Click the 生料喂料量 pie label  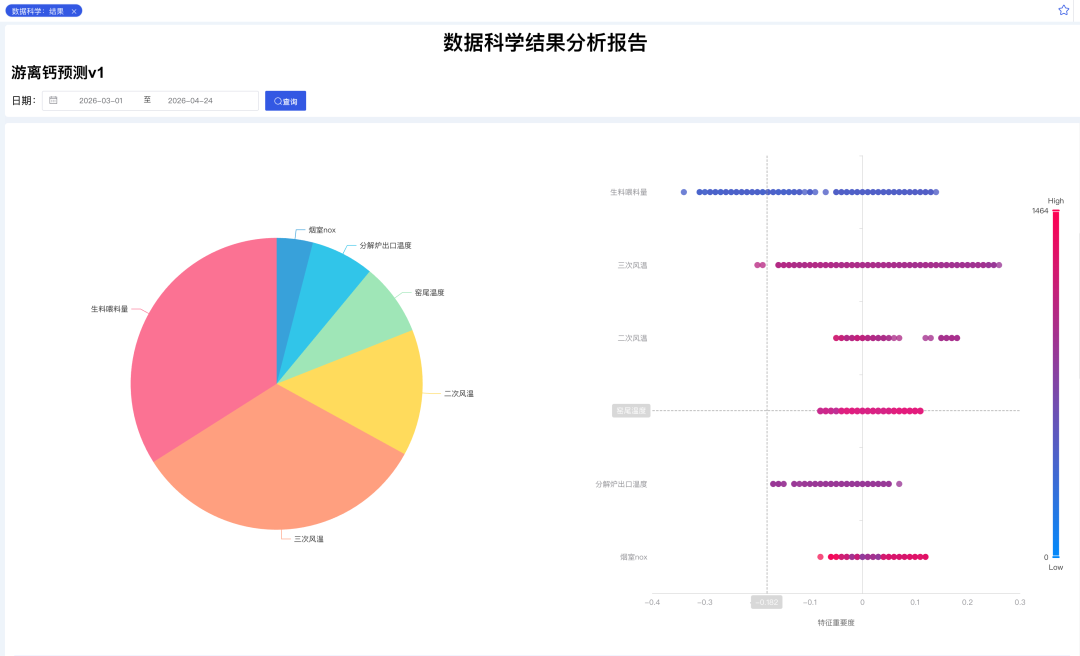tap(110, 309)
